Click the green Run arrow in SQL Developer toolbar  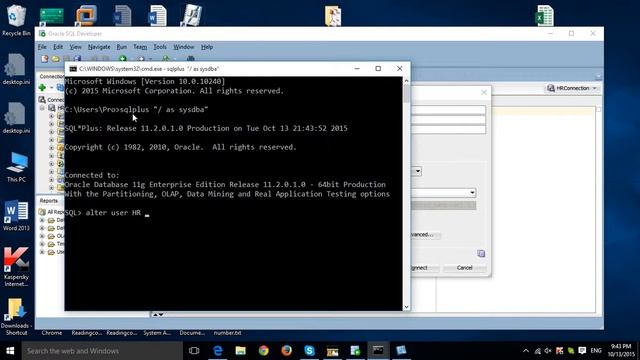point(122,59)
